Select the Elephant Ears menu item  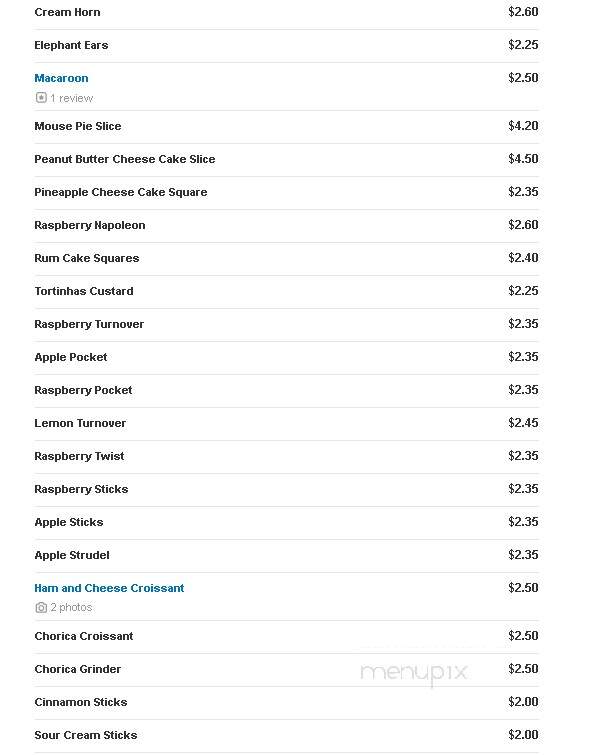[71, 45]
